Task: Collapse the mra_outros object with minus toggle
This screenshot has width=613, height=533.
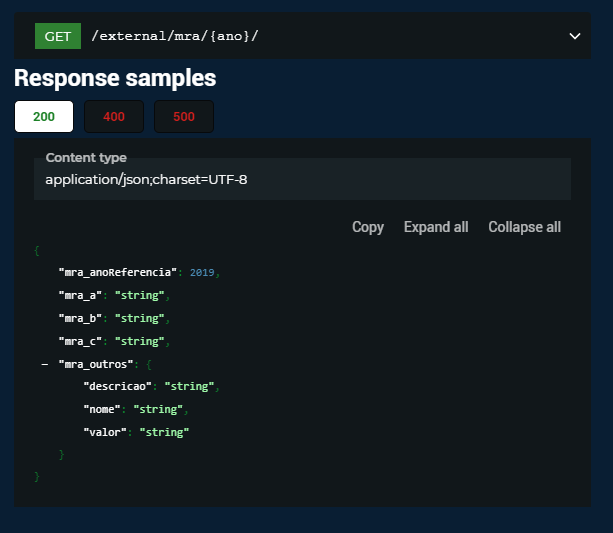Action: point(45,364)
